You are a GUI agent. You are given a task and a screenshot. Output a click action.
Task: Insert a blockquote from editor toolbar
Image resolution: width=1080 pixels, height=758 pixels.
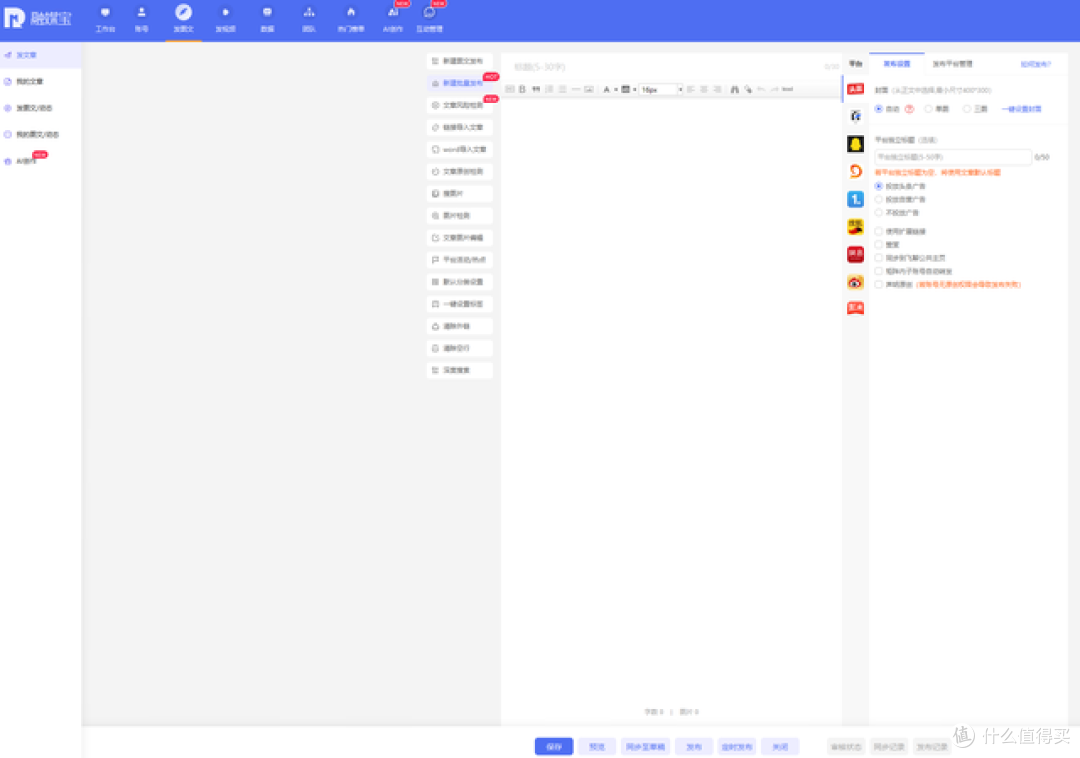pos(536,90)
